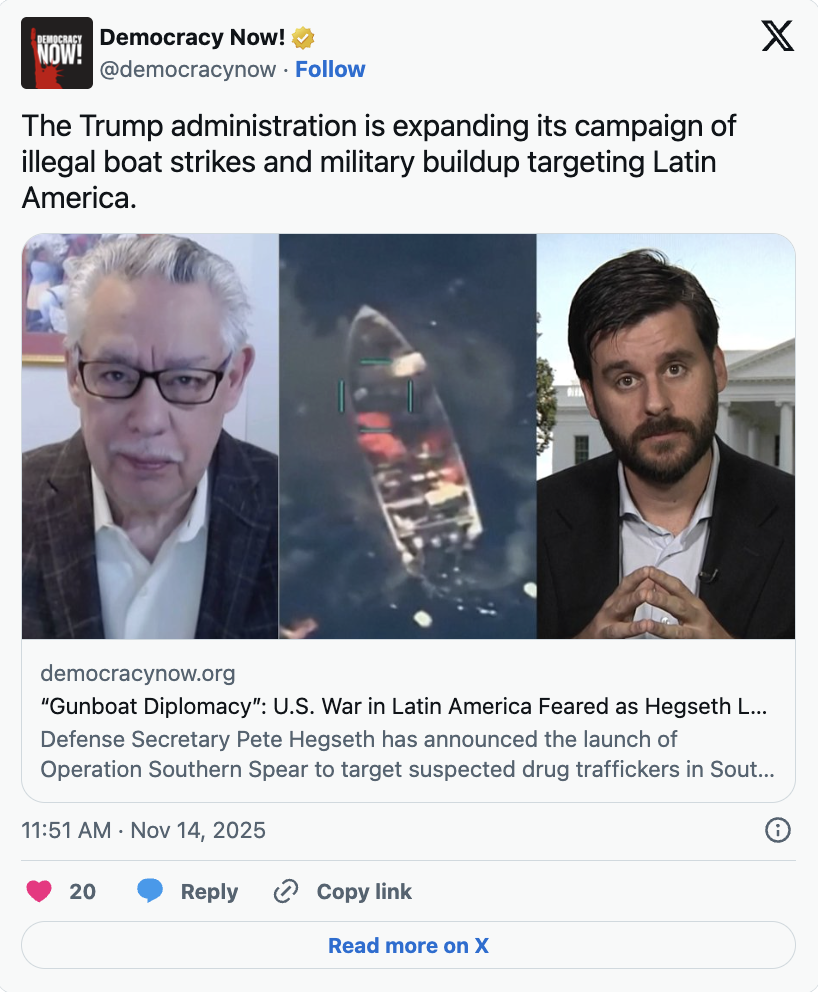
Task: Open the X logo in the corner
Action: [x=778, y=36]
